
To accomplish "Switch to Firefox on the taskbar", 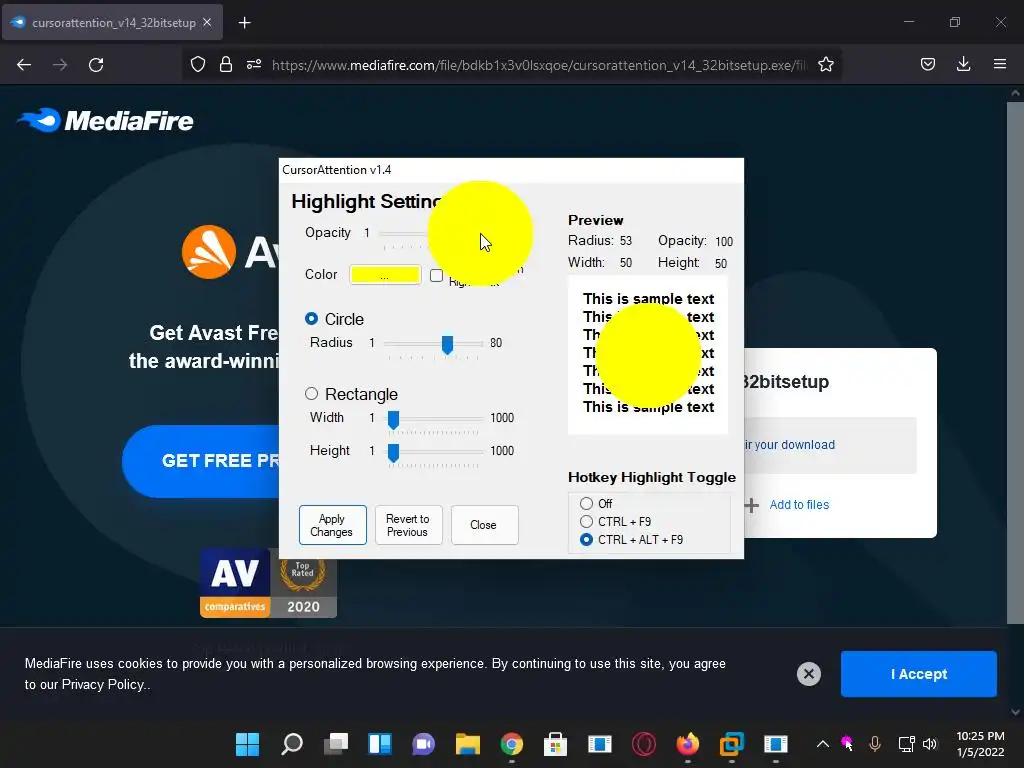I will point(687,744).
